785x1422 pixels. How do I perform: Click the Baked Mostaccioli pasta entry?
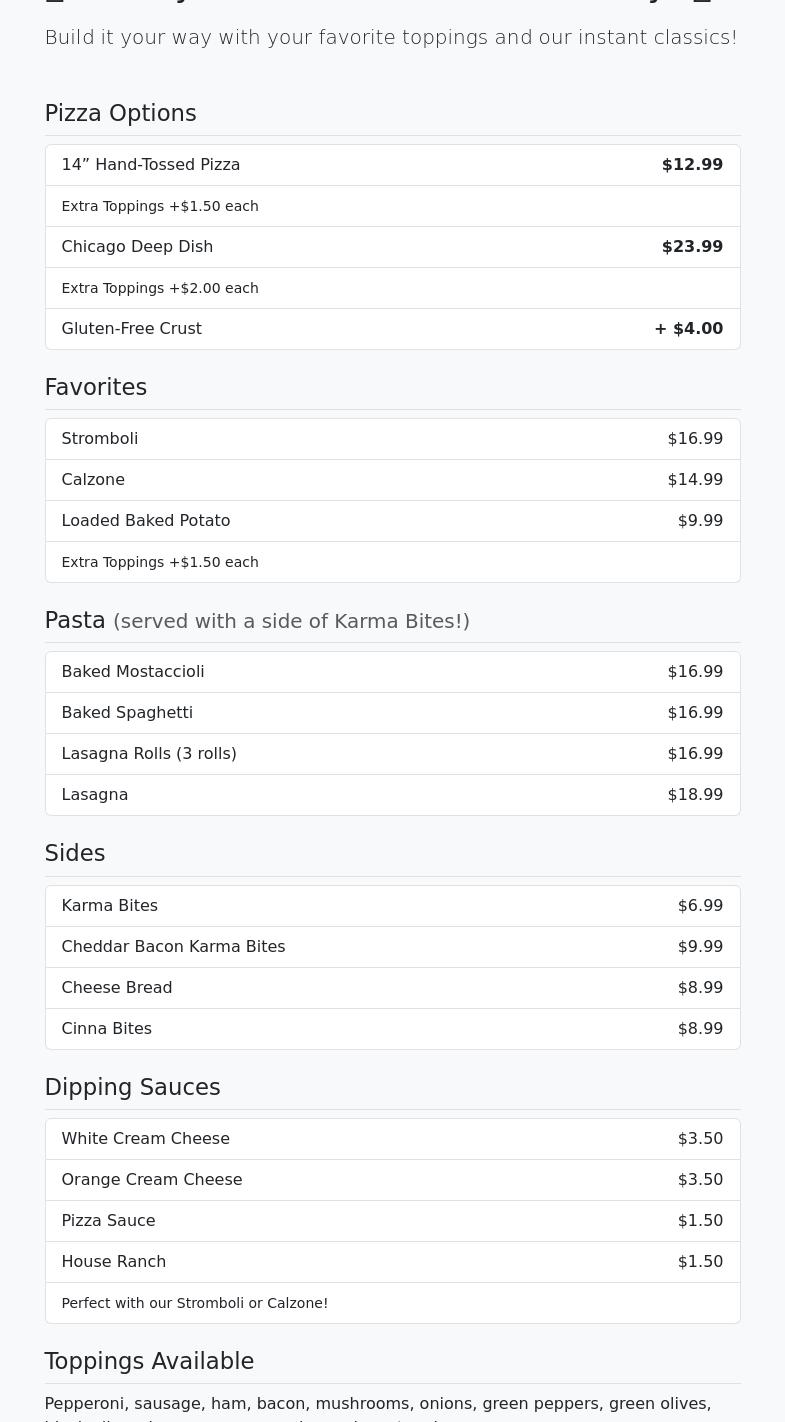click(133, 672)
